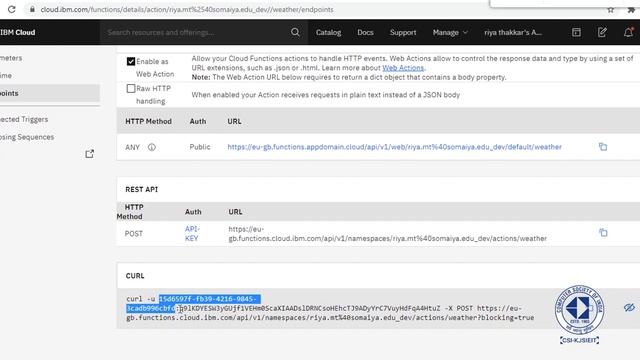Expand the Manage menu
Screen dimensions: 640x360
pyautogui.click(x=450, y=32)
